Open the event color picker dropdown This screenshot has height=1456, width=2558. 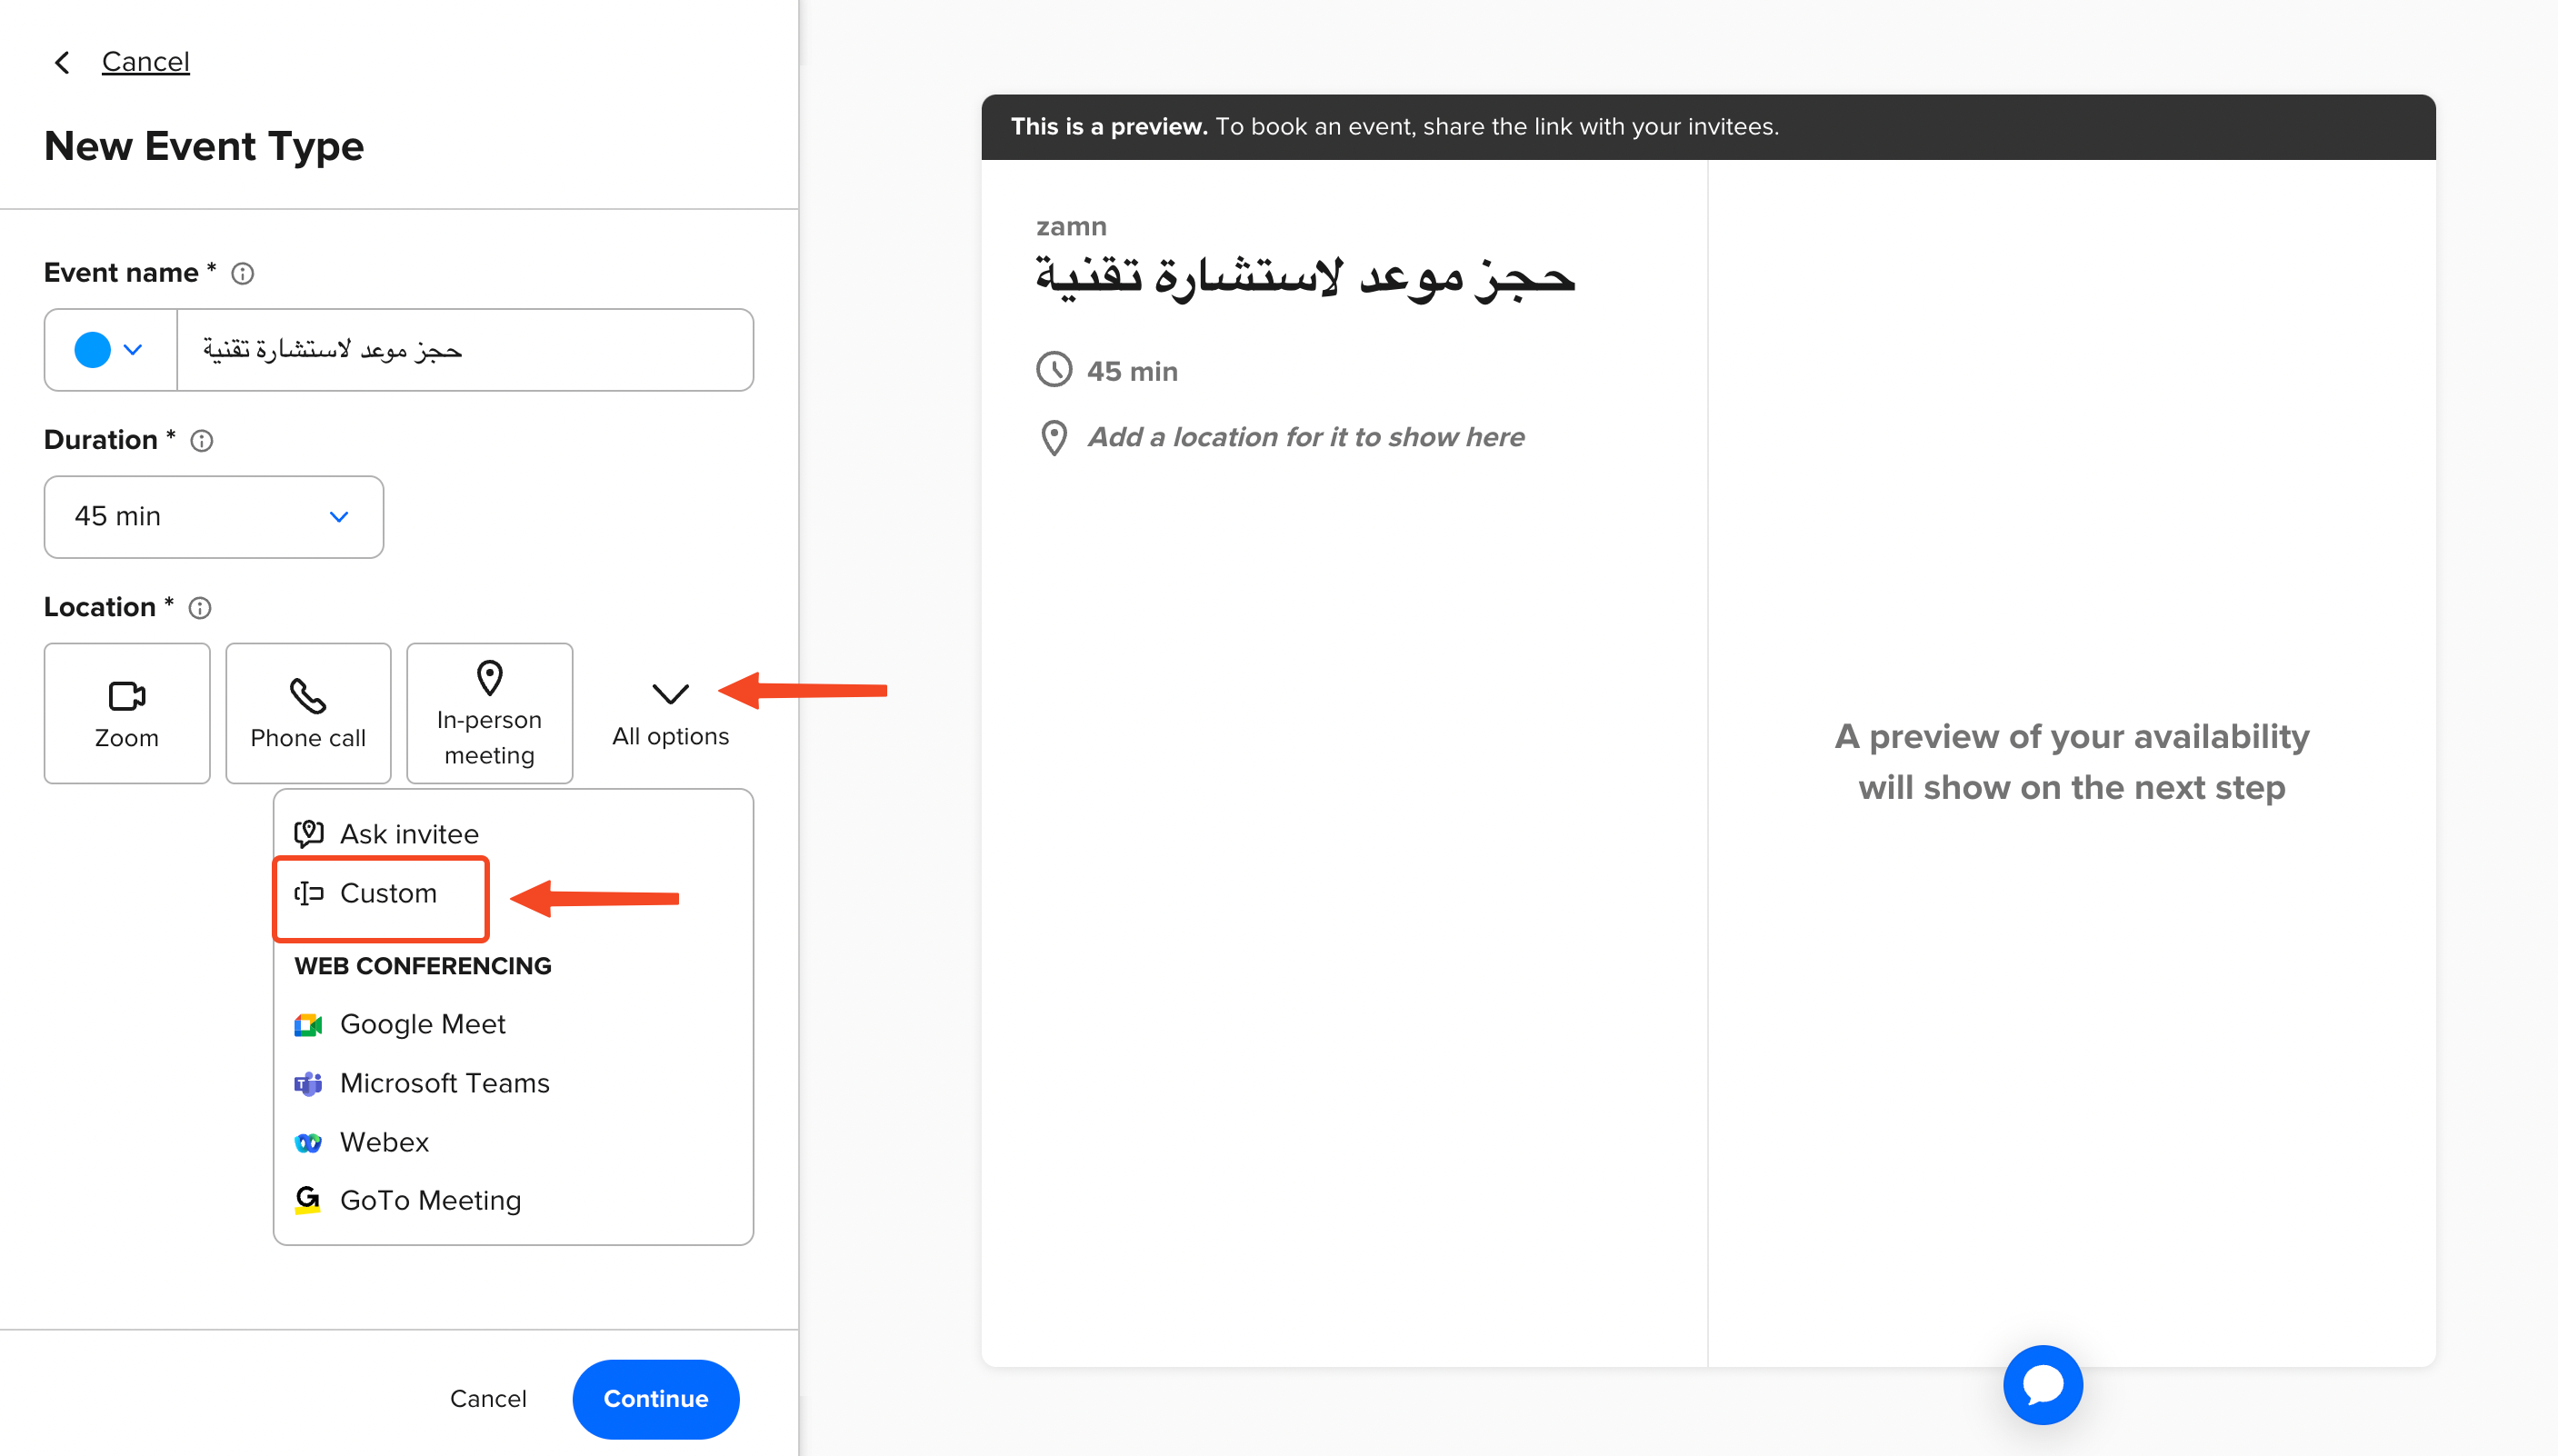[110, 349]
